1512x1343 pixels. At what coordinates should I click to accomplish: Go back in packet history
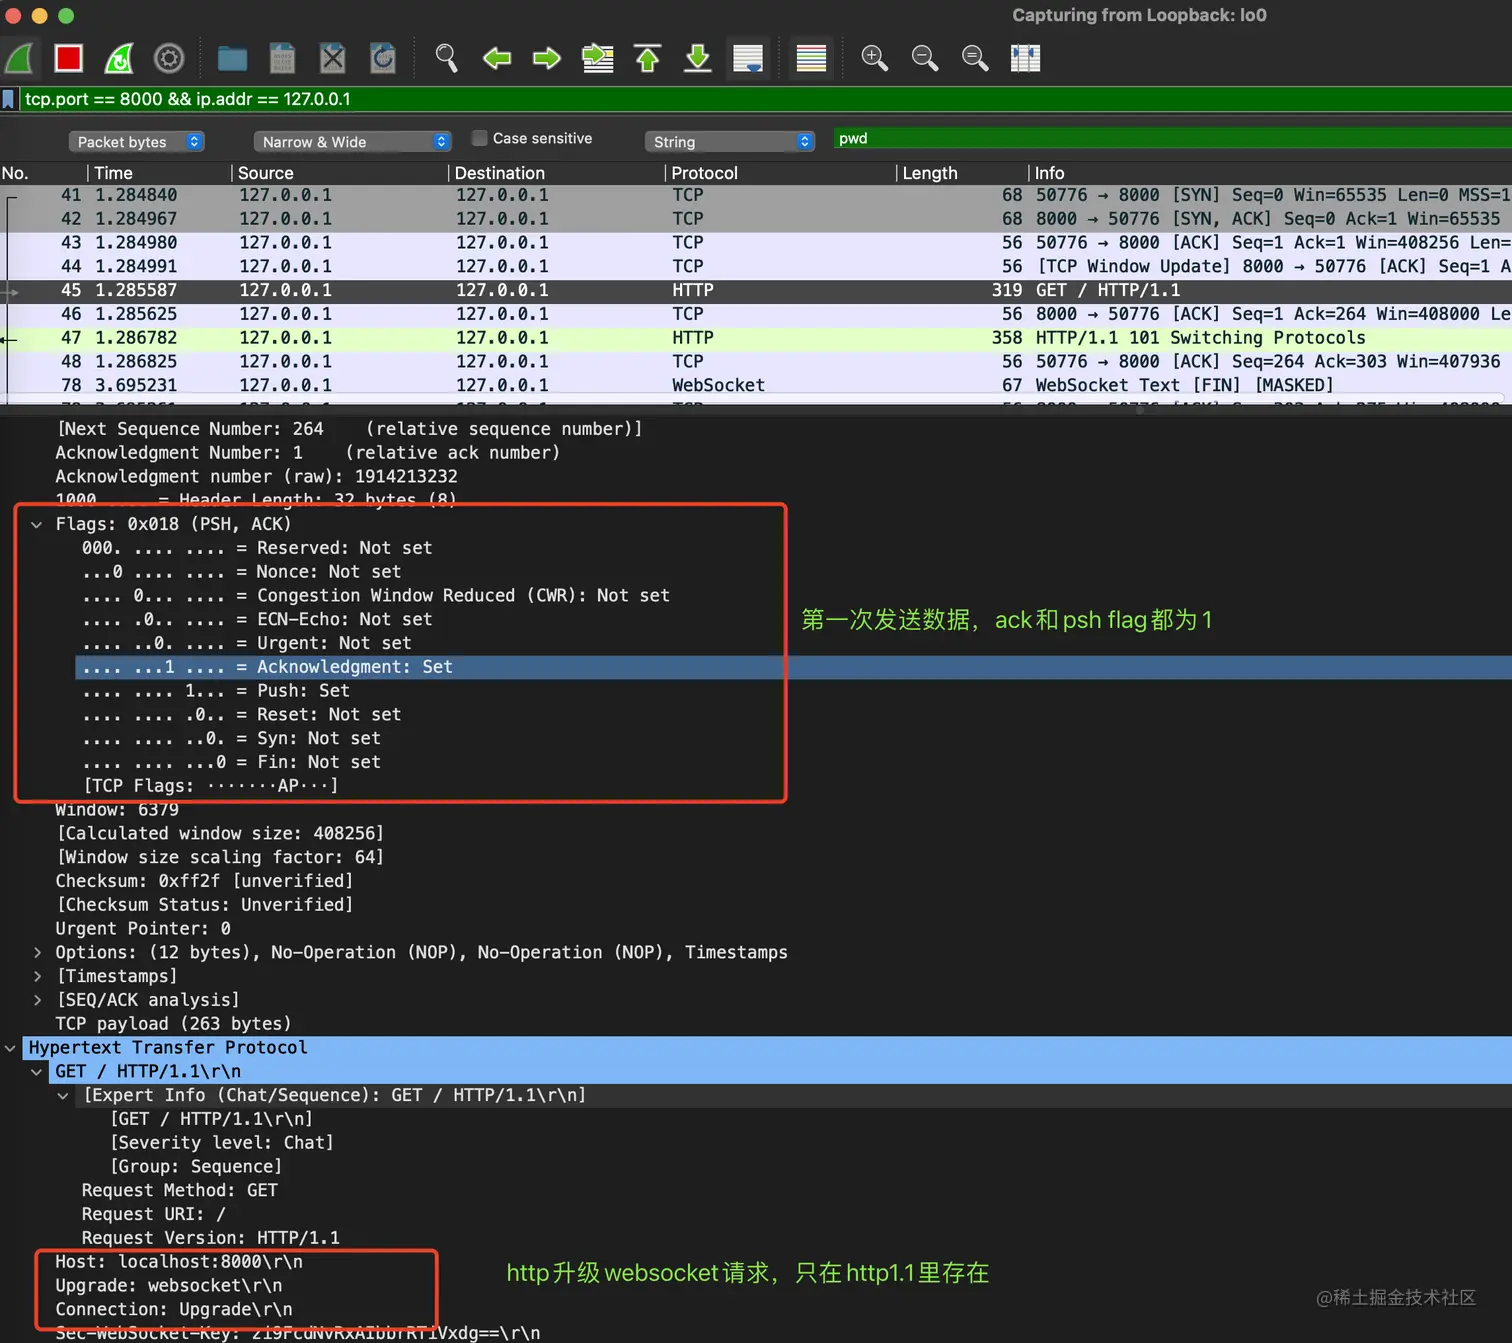tap(497, 58)
